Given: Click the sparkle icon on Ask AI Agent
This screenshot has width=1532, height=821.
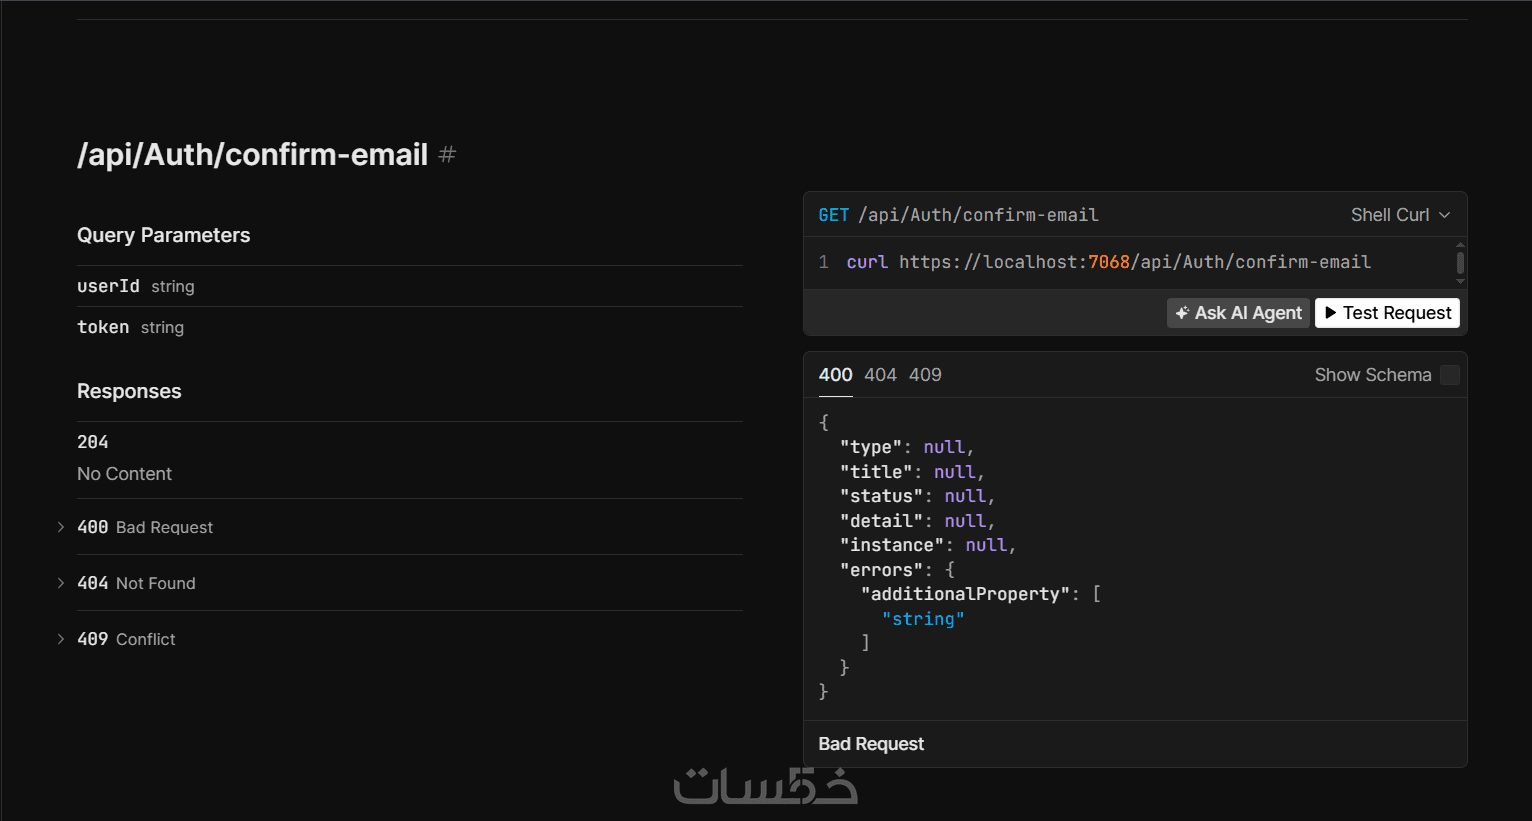Looking at the screenshot, I should click(1182, 313).
